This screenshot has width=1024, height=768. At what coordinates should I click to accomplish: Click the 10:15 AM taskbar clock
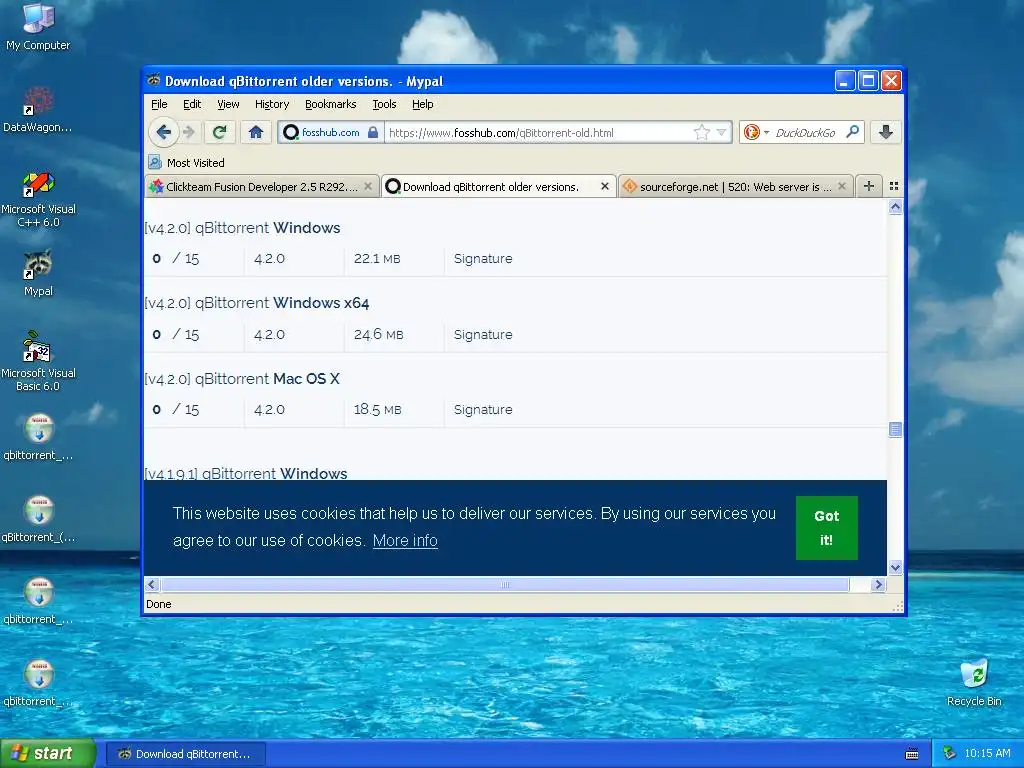pyautogui.click(x=987, y=754)
